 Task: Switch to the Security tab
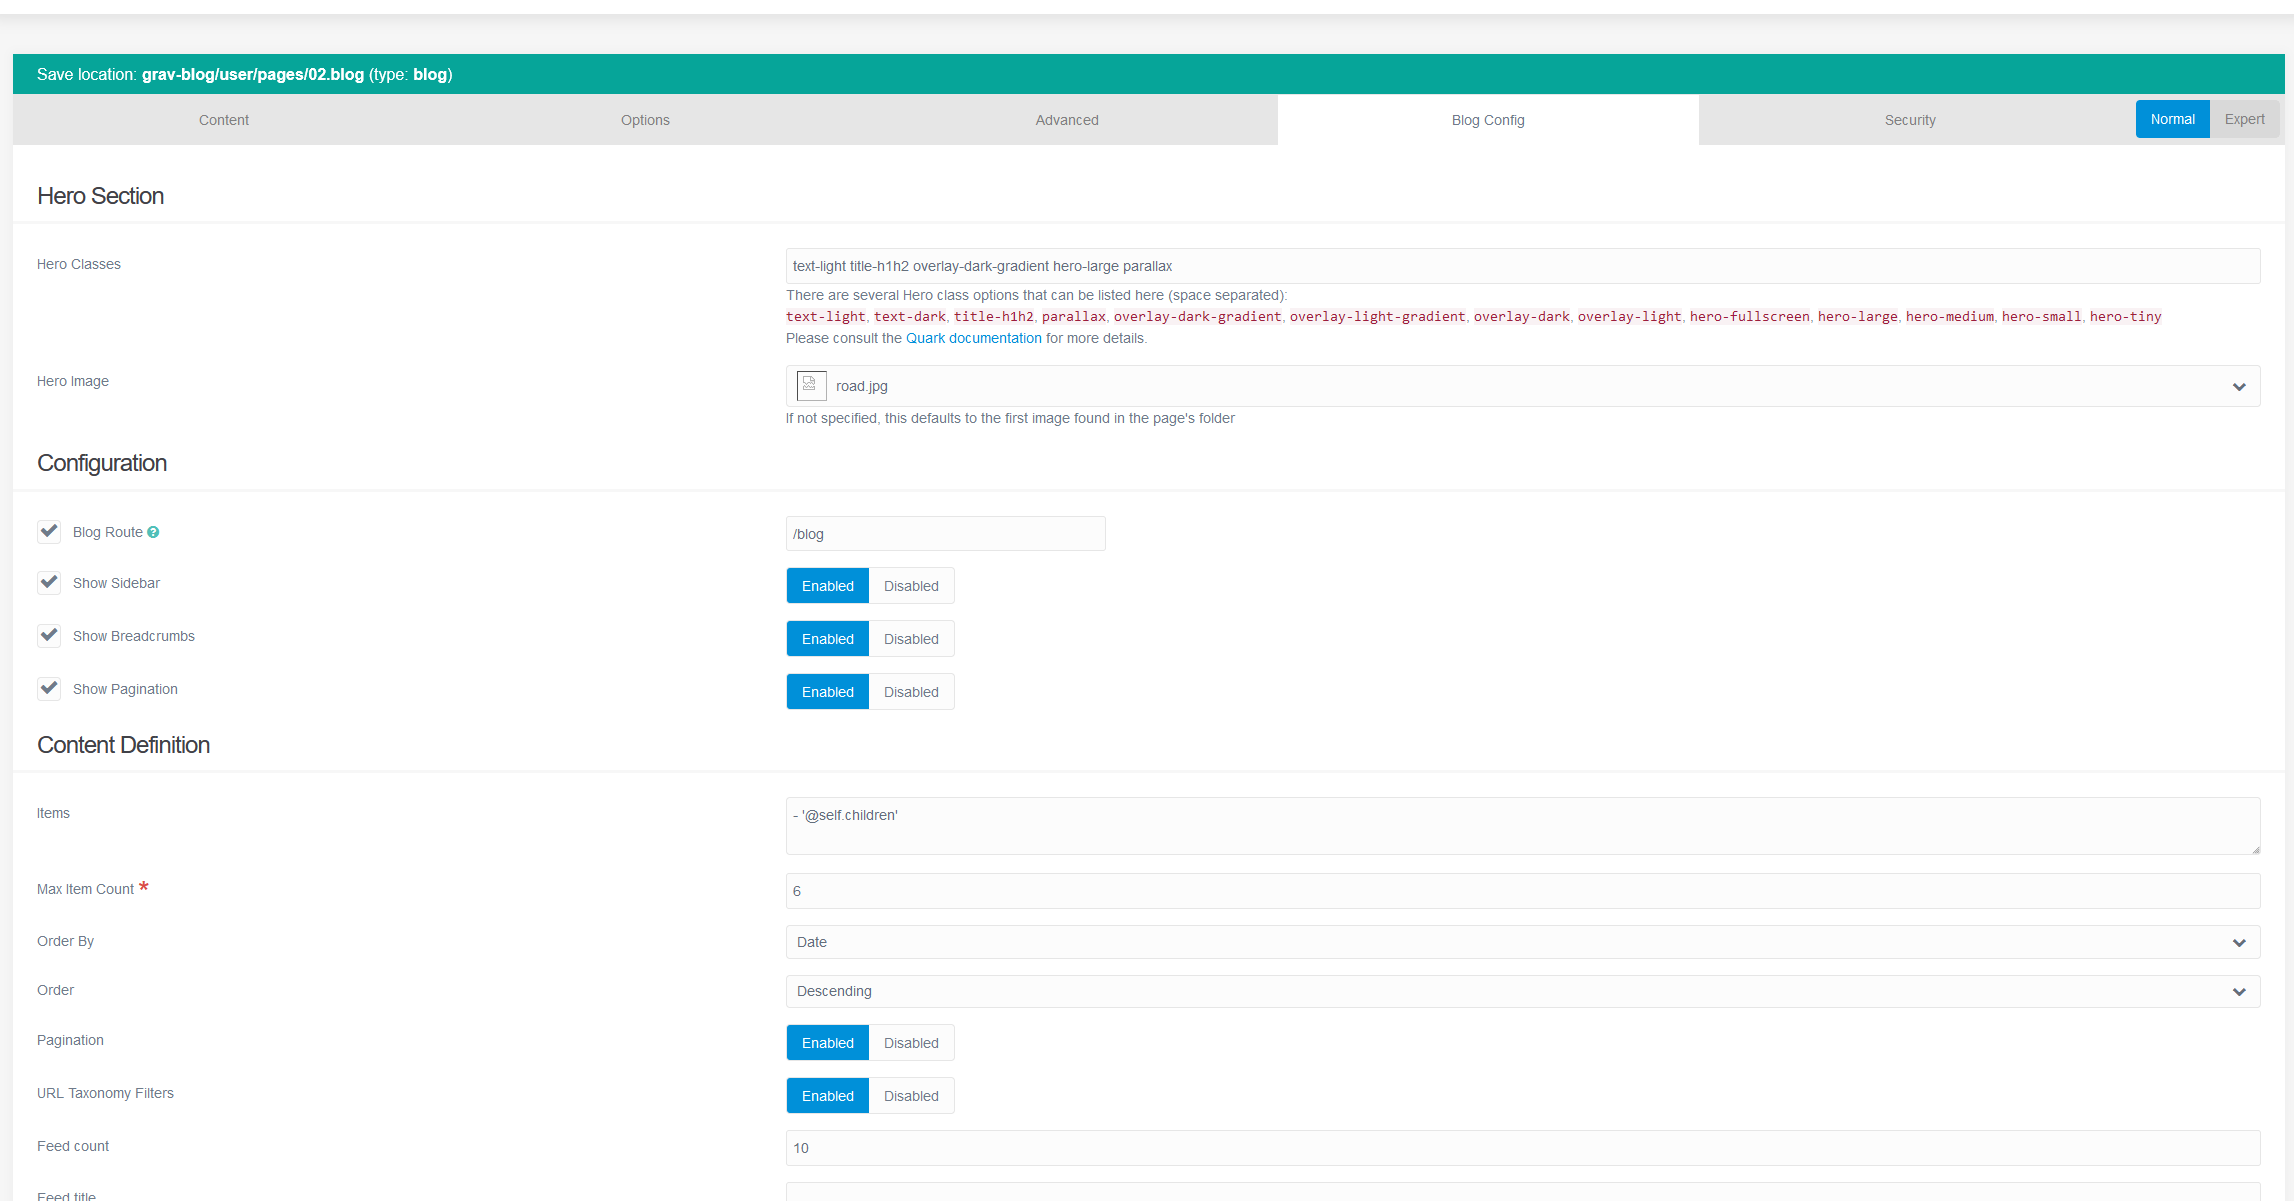1910,120
